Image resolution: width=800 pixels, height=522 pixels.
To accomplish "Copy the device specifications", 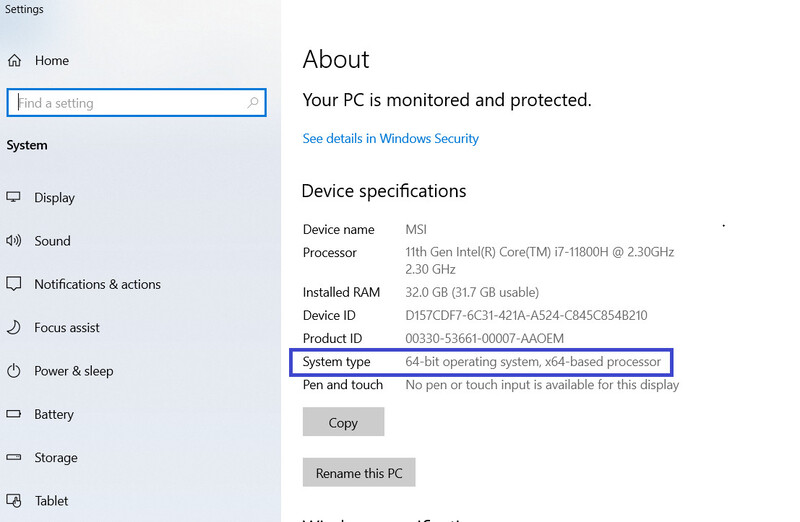I will 343,422.
